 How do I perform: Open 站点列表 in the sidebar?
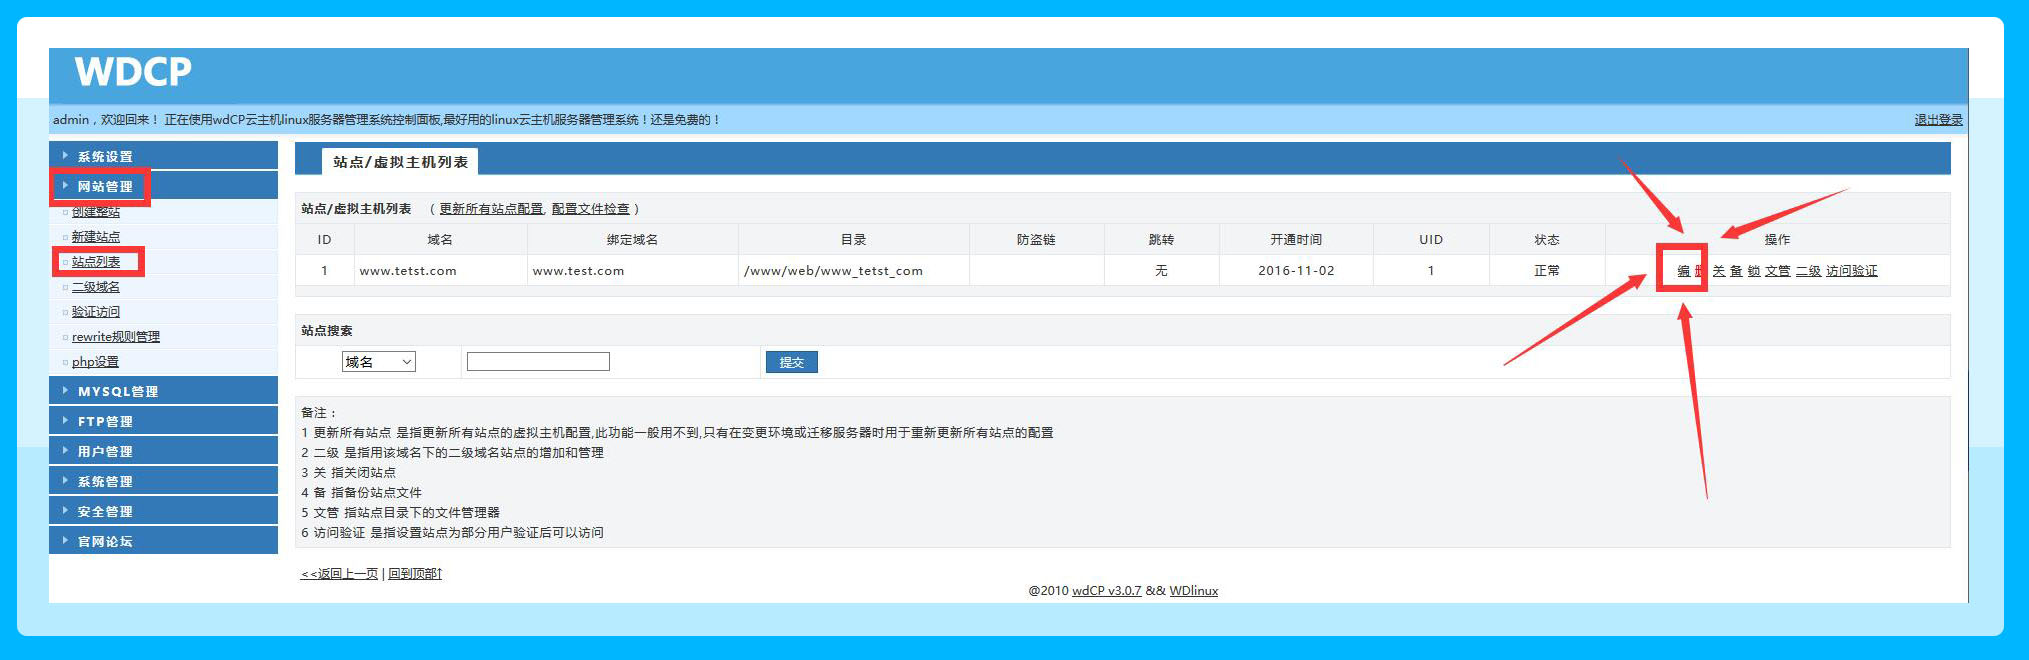click(96, 262)
